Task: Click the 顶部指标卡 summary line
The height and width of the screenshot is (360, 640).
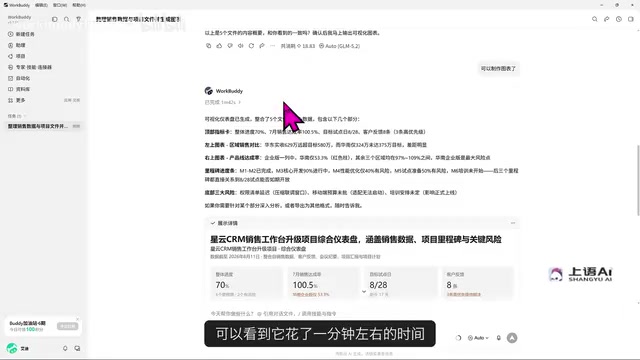Action: click(x=316, y=132)
